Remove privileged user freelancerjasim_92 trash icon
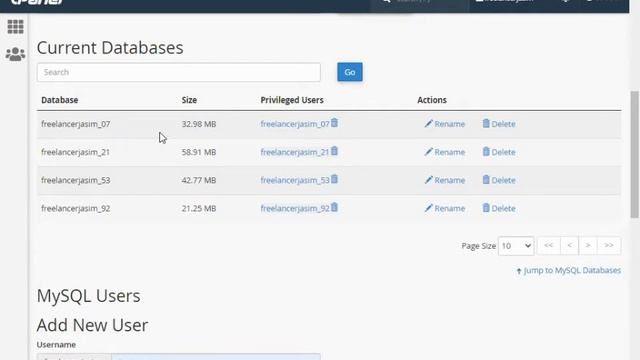Image resolution: width=640 pixels, height=360 pixels. [x=334, y=207]
